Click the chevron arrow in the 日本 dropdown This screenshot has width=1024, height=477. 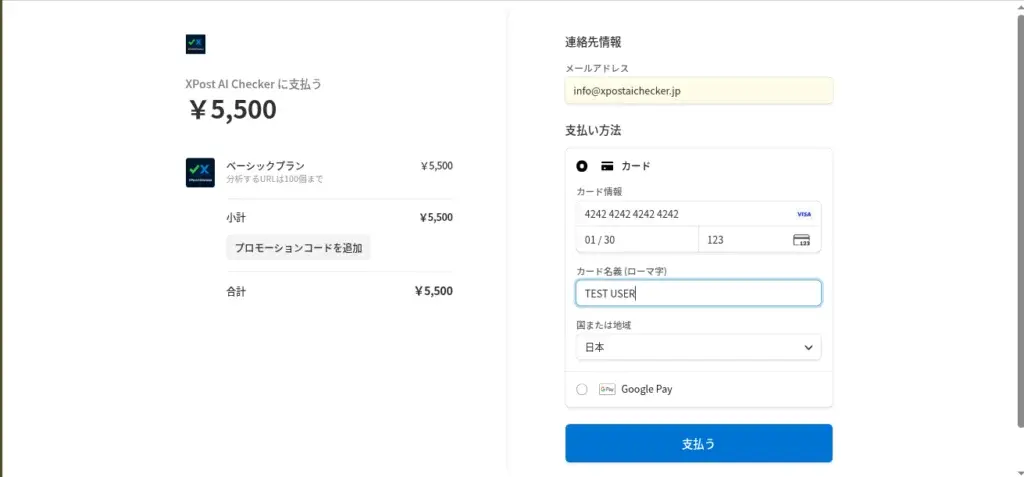pyautogui.click(x=808, y=347)
